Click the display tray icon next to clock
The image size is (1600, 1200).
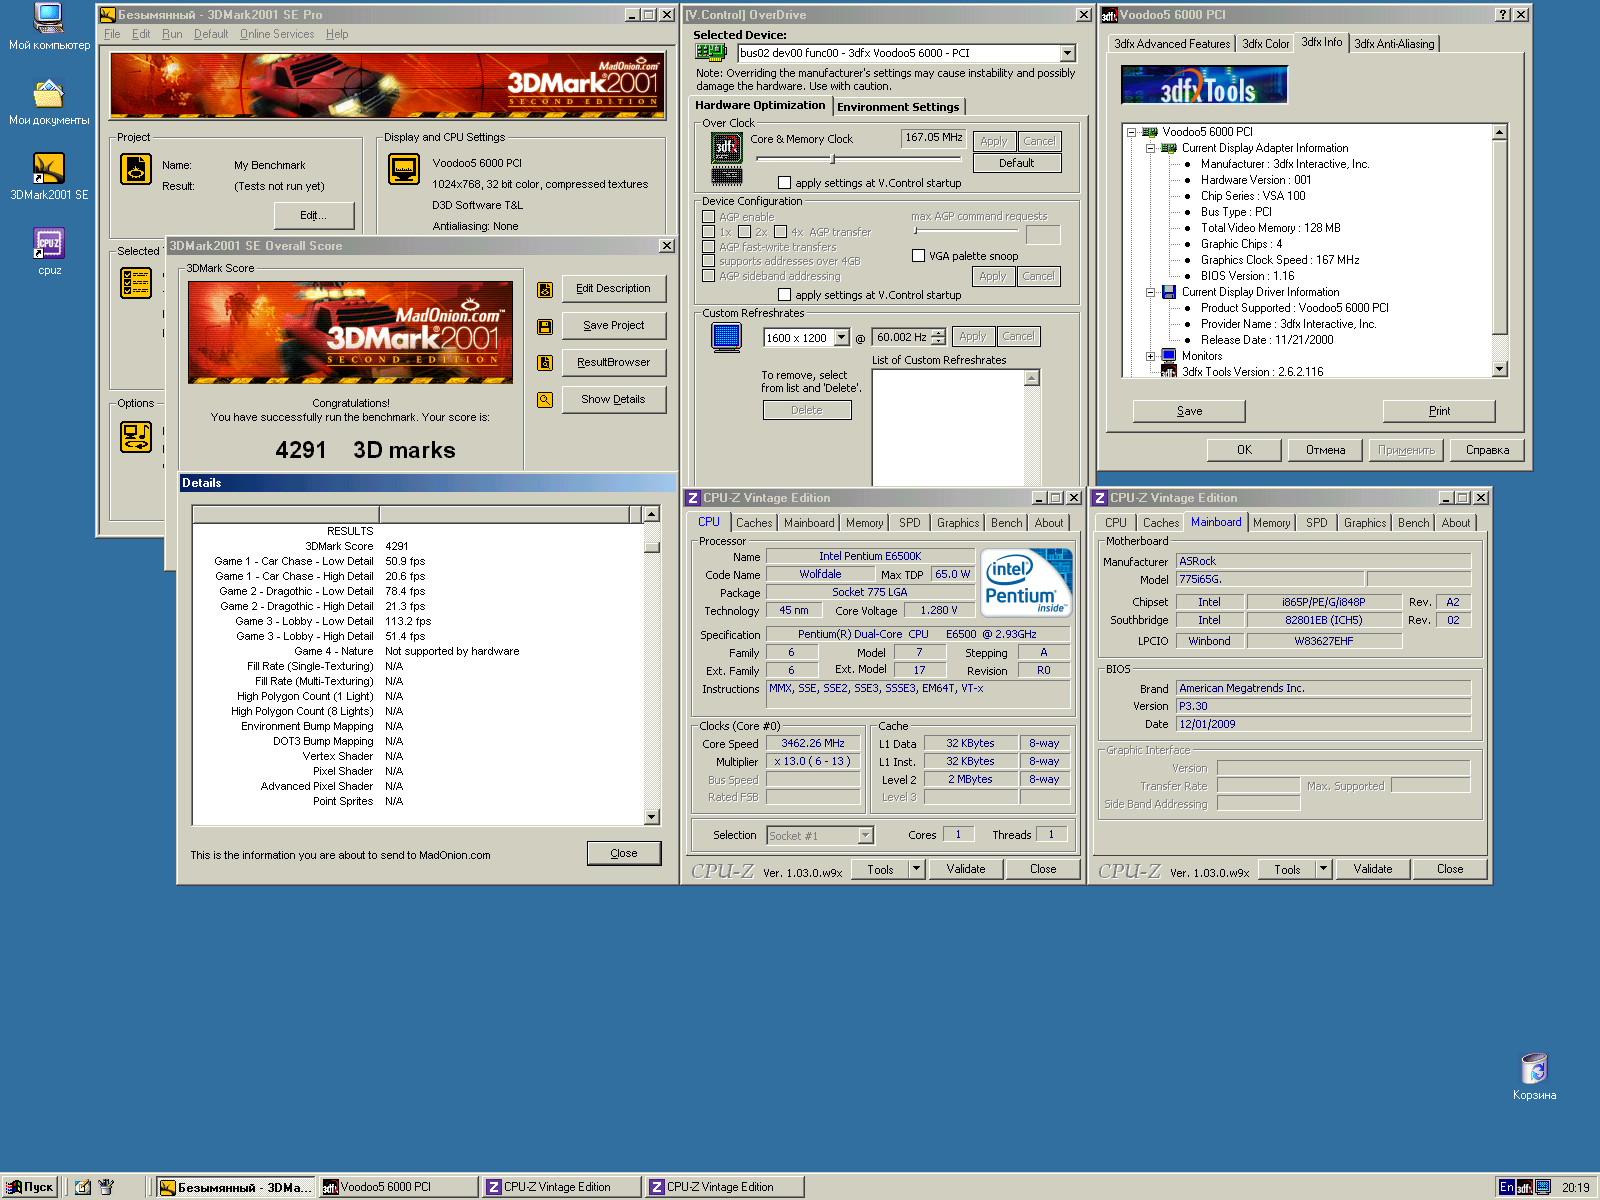click(x=1543, y=1187)
